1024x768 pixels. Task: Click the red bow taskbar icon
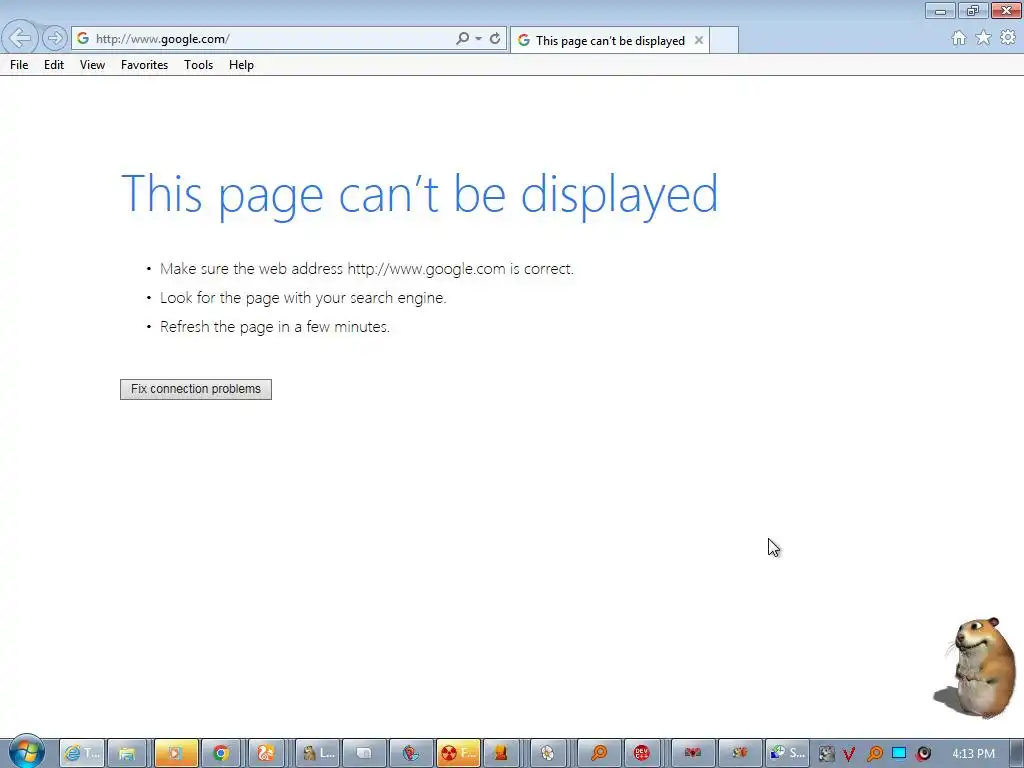click(693, 753)
